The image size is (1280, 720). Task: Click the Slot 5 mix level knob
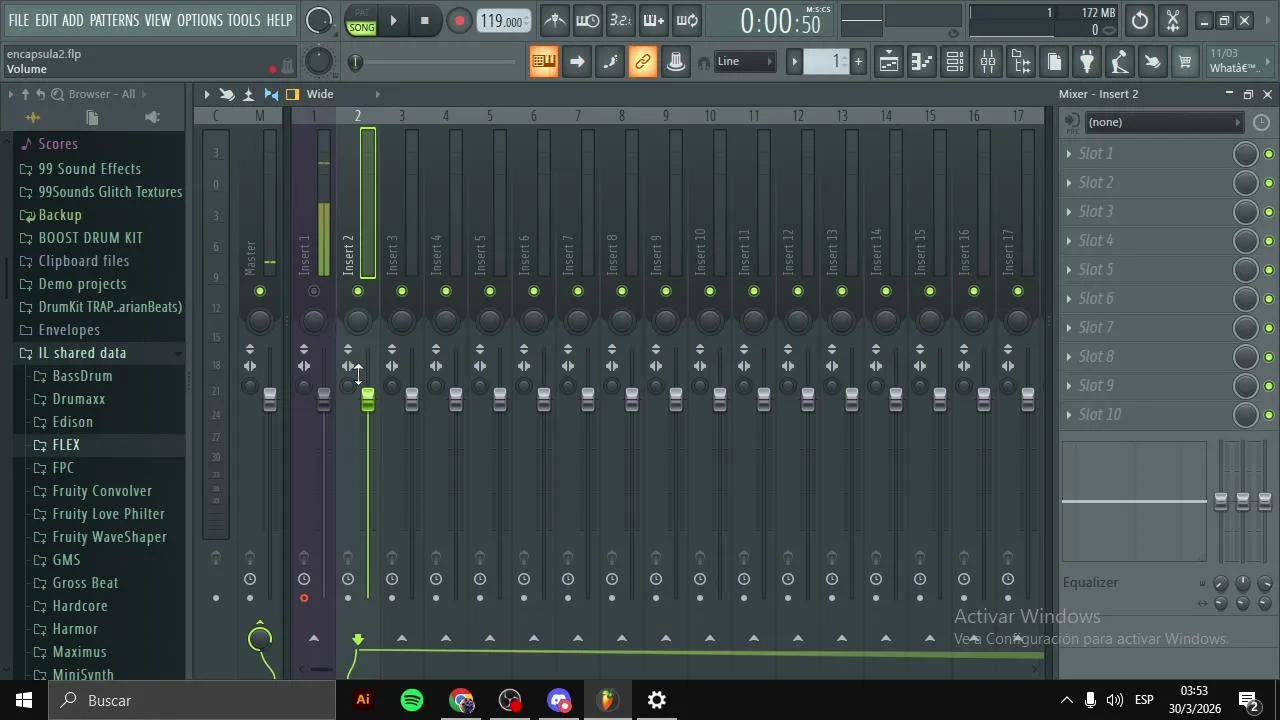coord(1246,270)
